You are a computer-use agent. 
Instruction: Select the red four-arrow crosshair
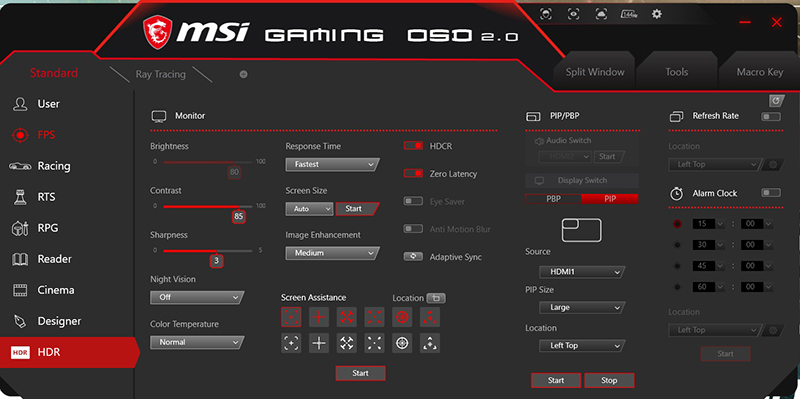(346, 317)
